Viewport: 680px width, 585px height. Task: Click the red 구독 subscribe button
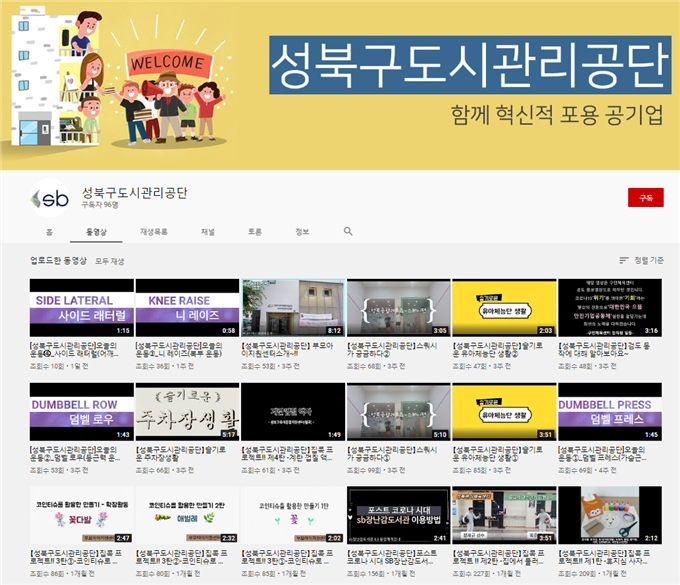click(645, 197)
